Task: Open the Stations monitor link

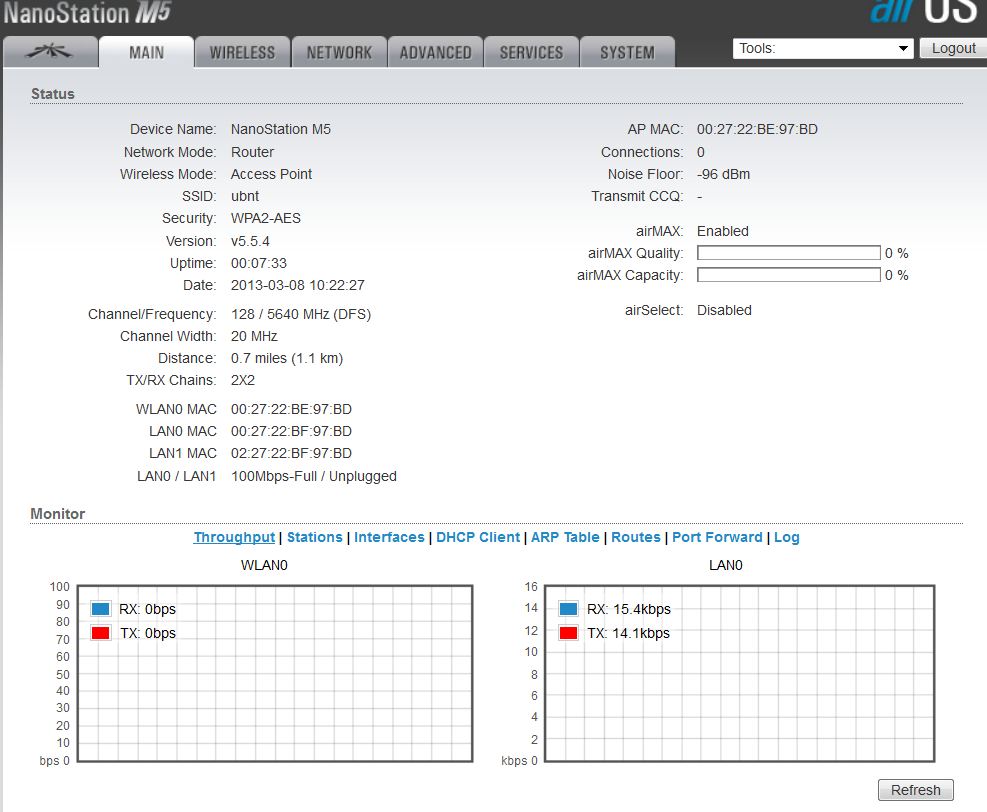Action: click(x=315, y=537)
